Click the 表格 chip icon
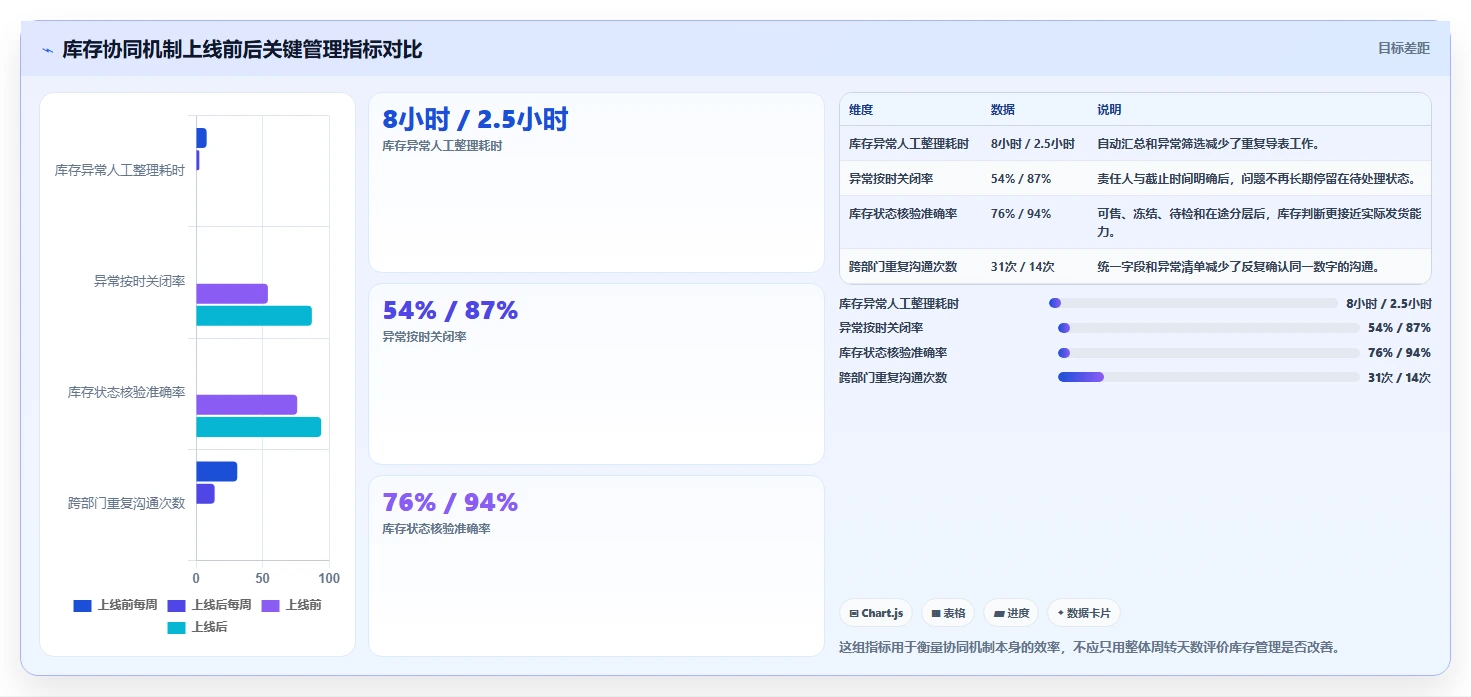This screenshot has width=1471, height=697. tap(936, 613)
